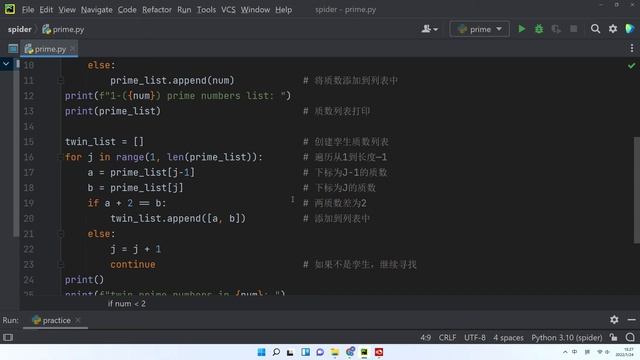The width and height of the screenshot is (640, 360).
Task: Click the editor vertical scrollbar thumb
Action: (637, 190)
